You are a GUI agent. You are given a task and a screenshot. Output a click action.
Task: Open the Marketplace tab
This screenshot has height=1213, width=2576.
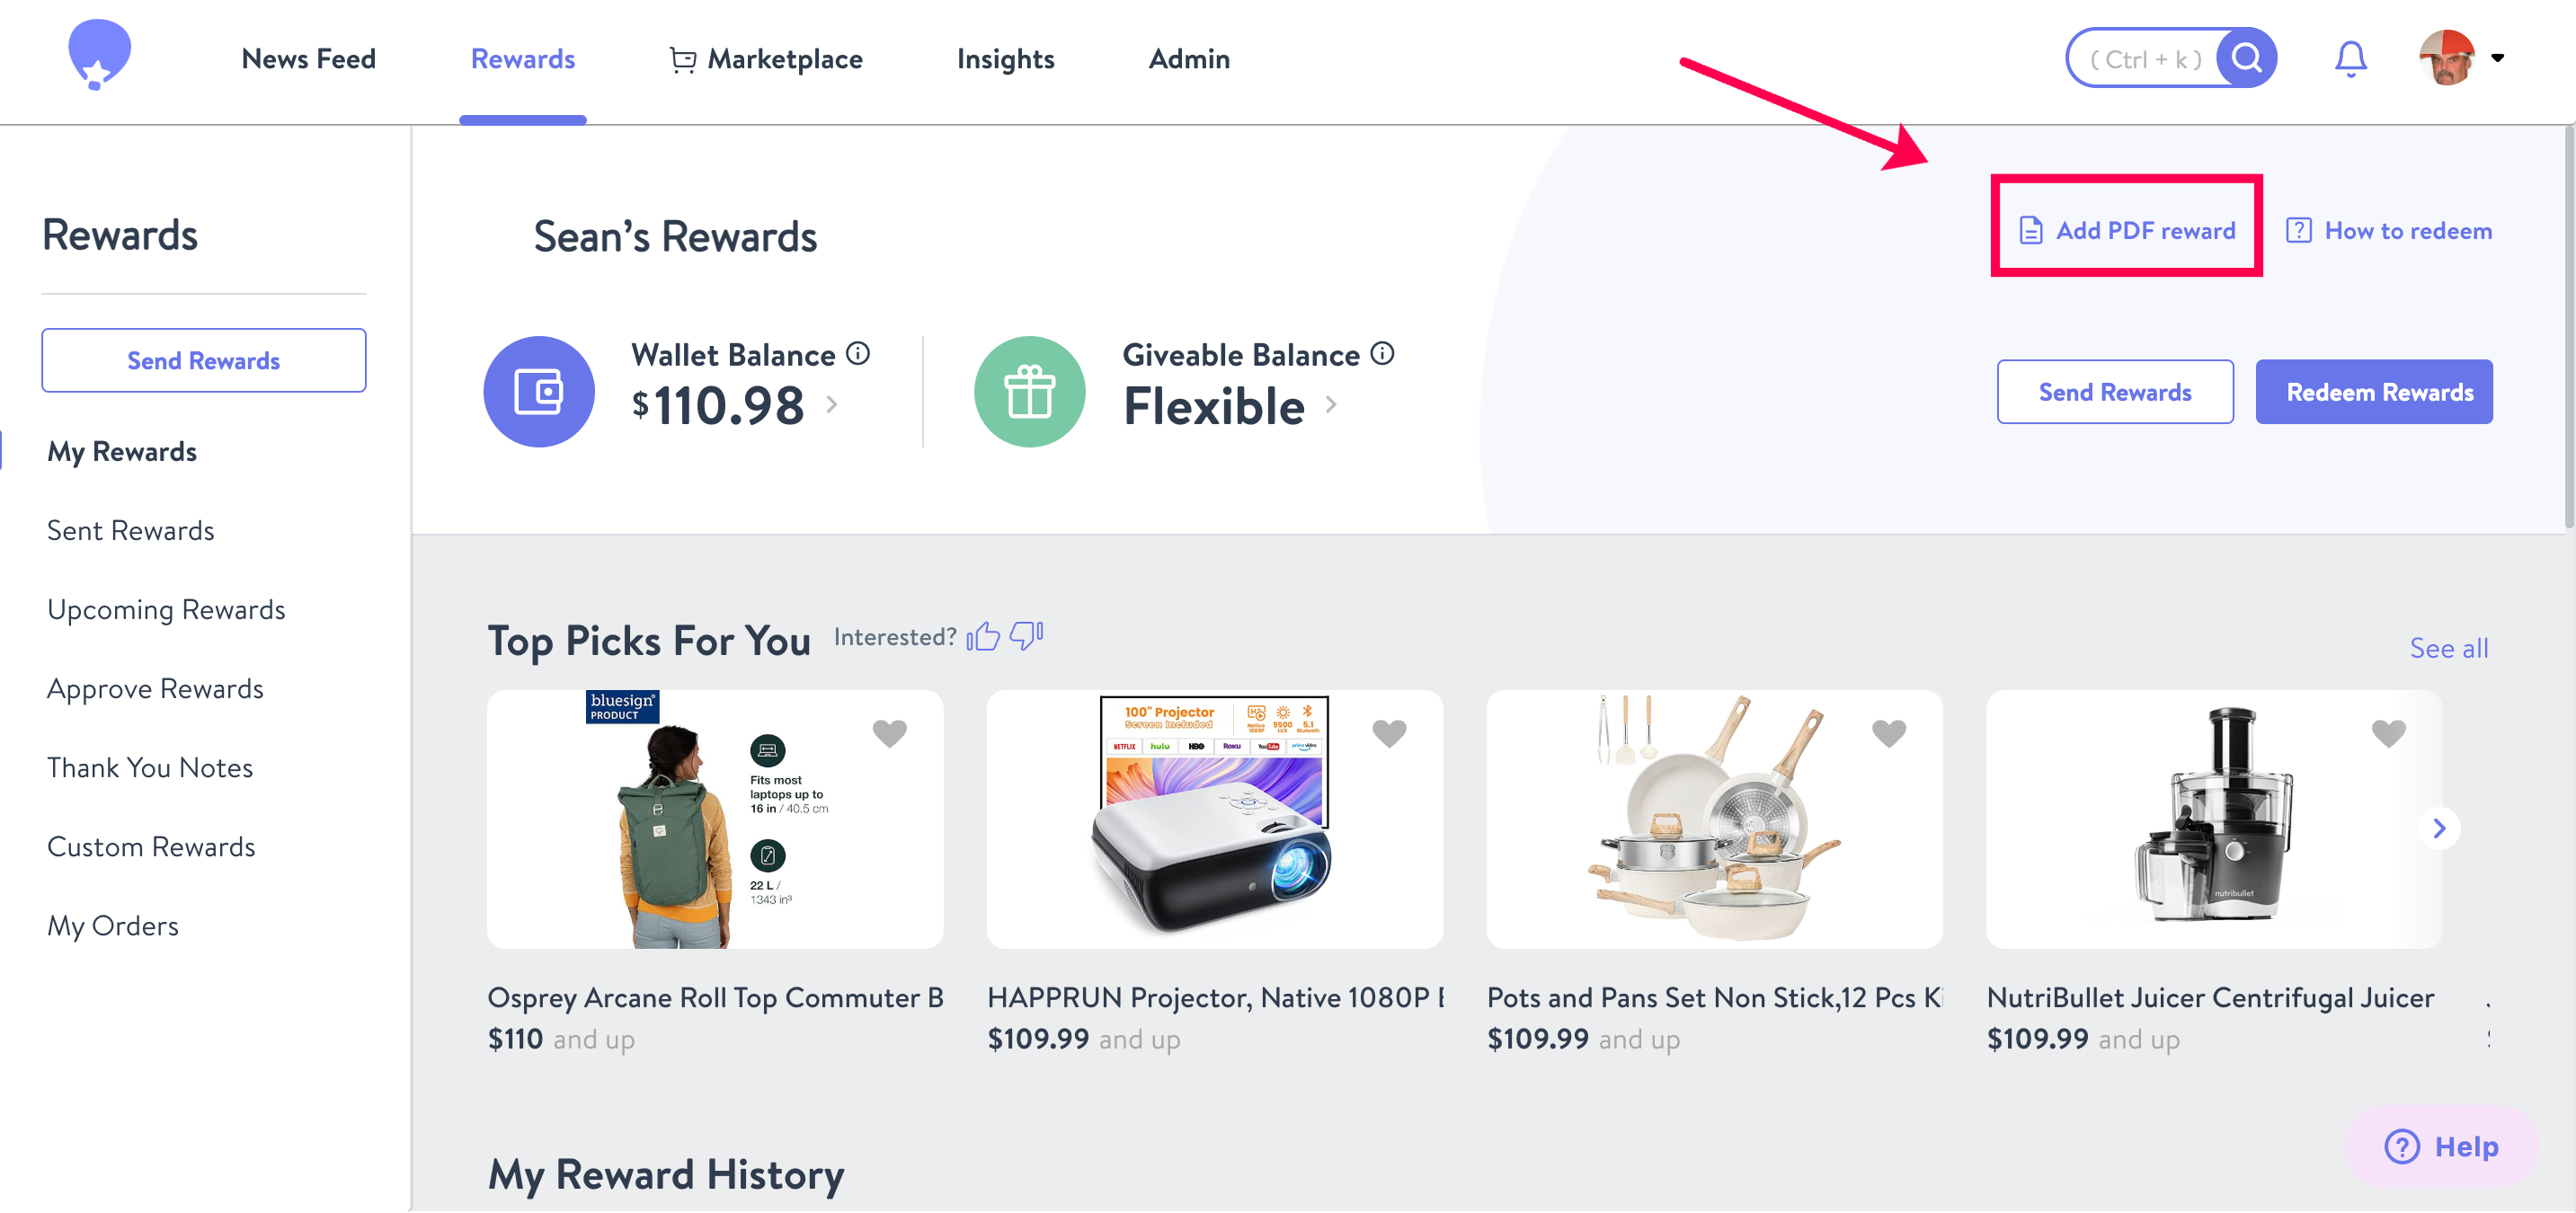pyautogui.click(x=765, y=59)
